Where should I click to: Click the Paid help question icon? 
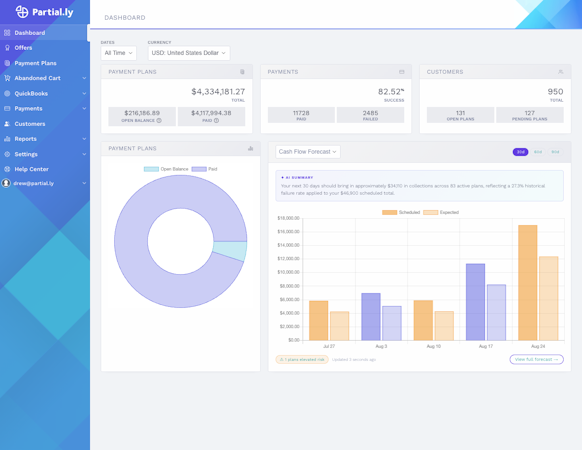[216, 120]
